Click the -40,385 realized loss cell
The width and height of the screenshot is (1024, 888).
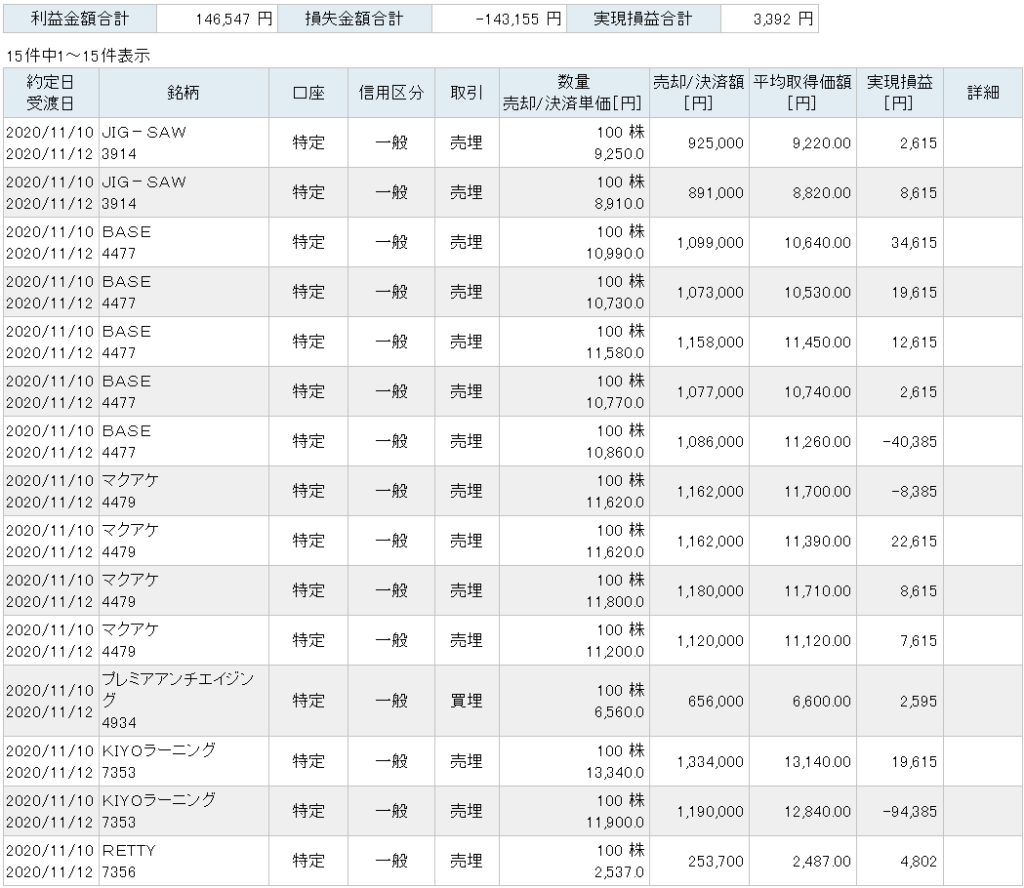pyautogui.click(x=900, y=441)
